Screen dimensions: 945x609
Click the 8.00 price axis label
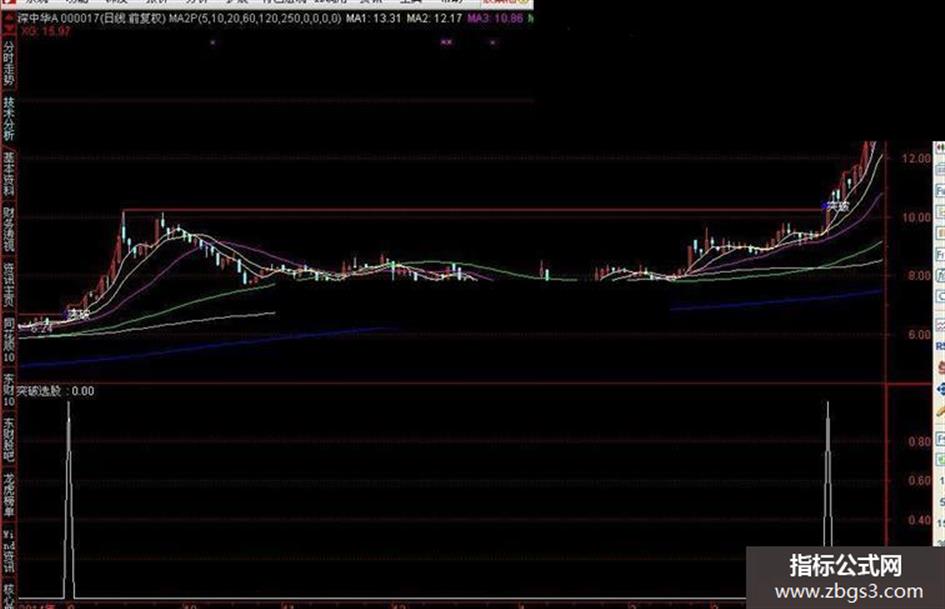click(x=919, y=276)
